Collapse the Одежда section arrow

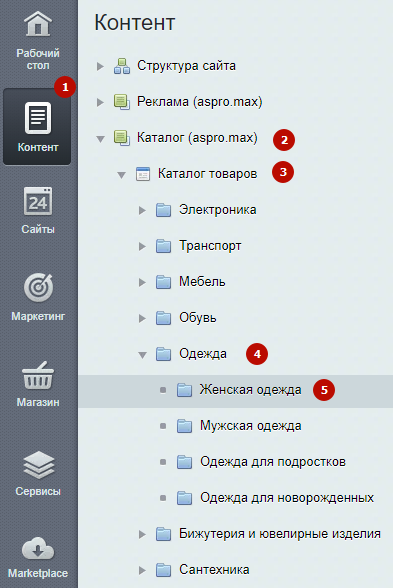pos(142,355)
